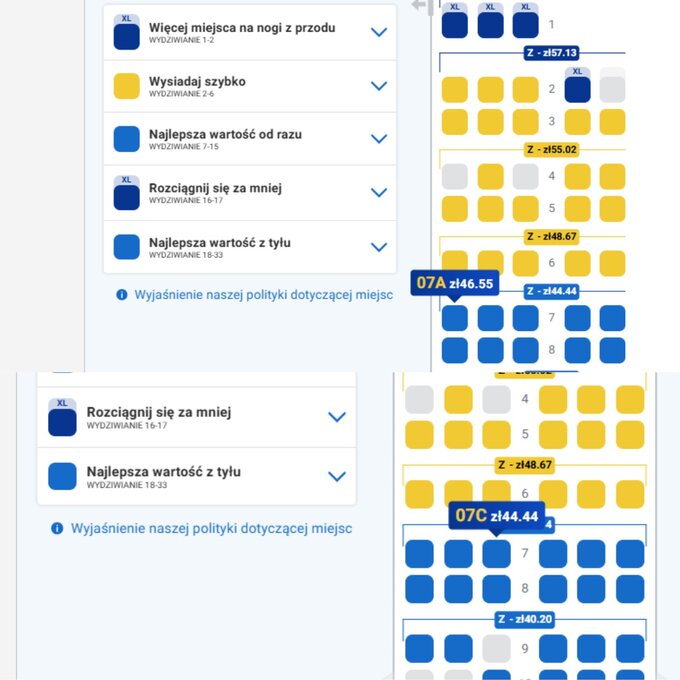
Task: Select the "Najlepsza wartość od razu" title
Action: [225, 134]
